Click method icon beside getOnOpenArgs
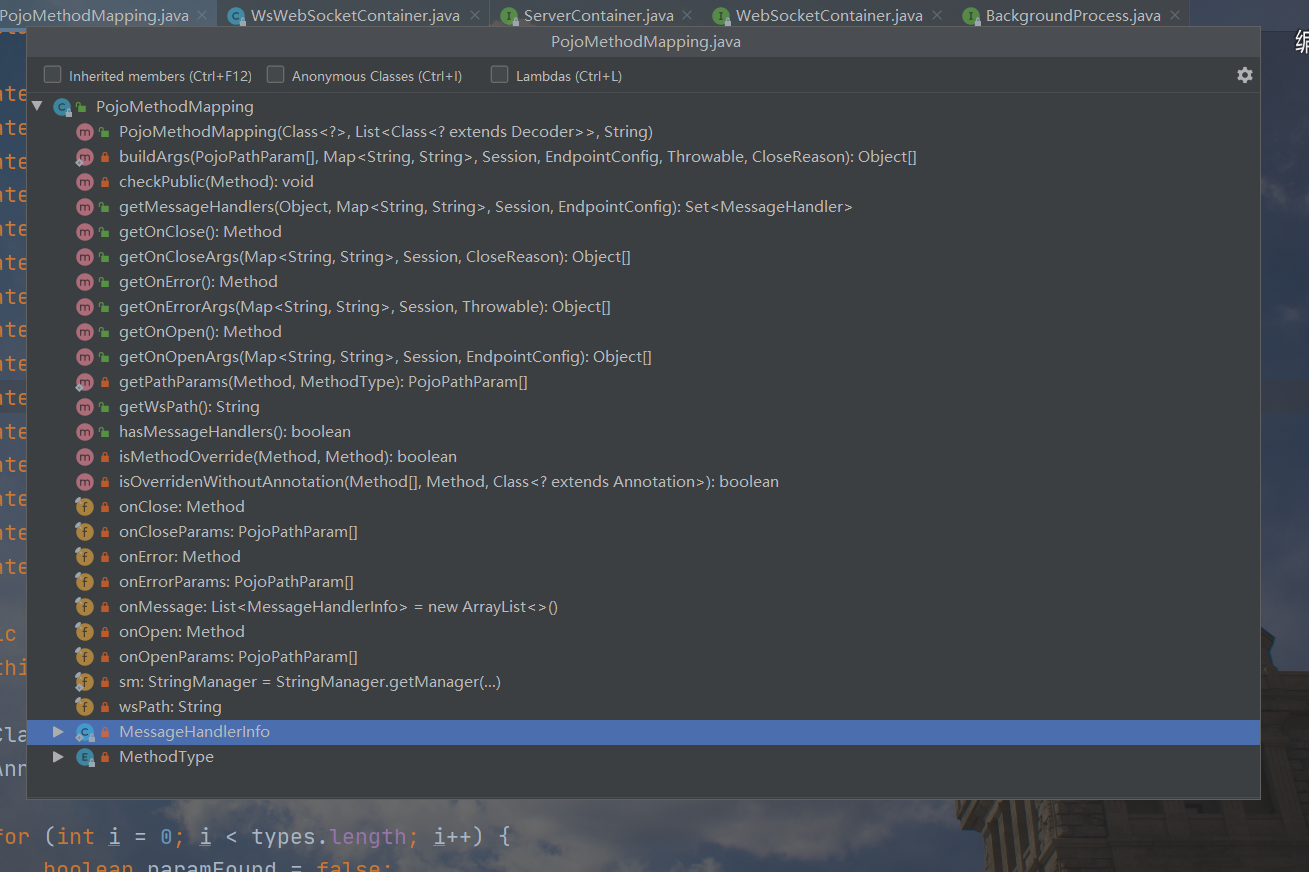Image resolution: width=1309 pixels, height=872 pixels. click(x=85, y=357)
